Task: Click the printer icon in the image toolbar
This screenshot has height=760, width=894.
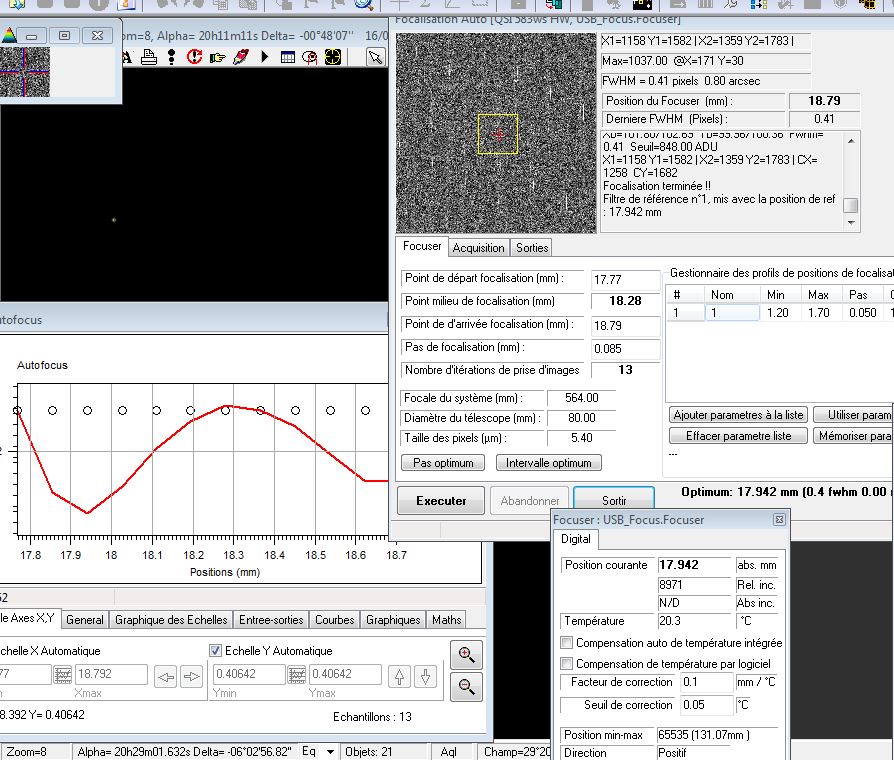Action: (x=149, y=57)
